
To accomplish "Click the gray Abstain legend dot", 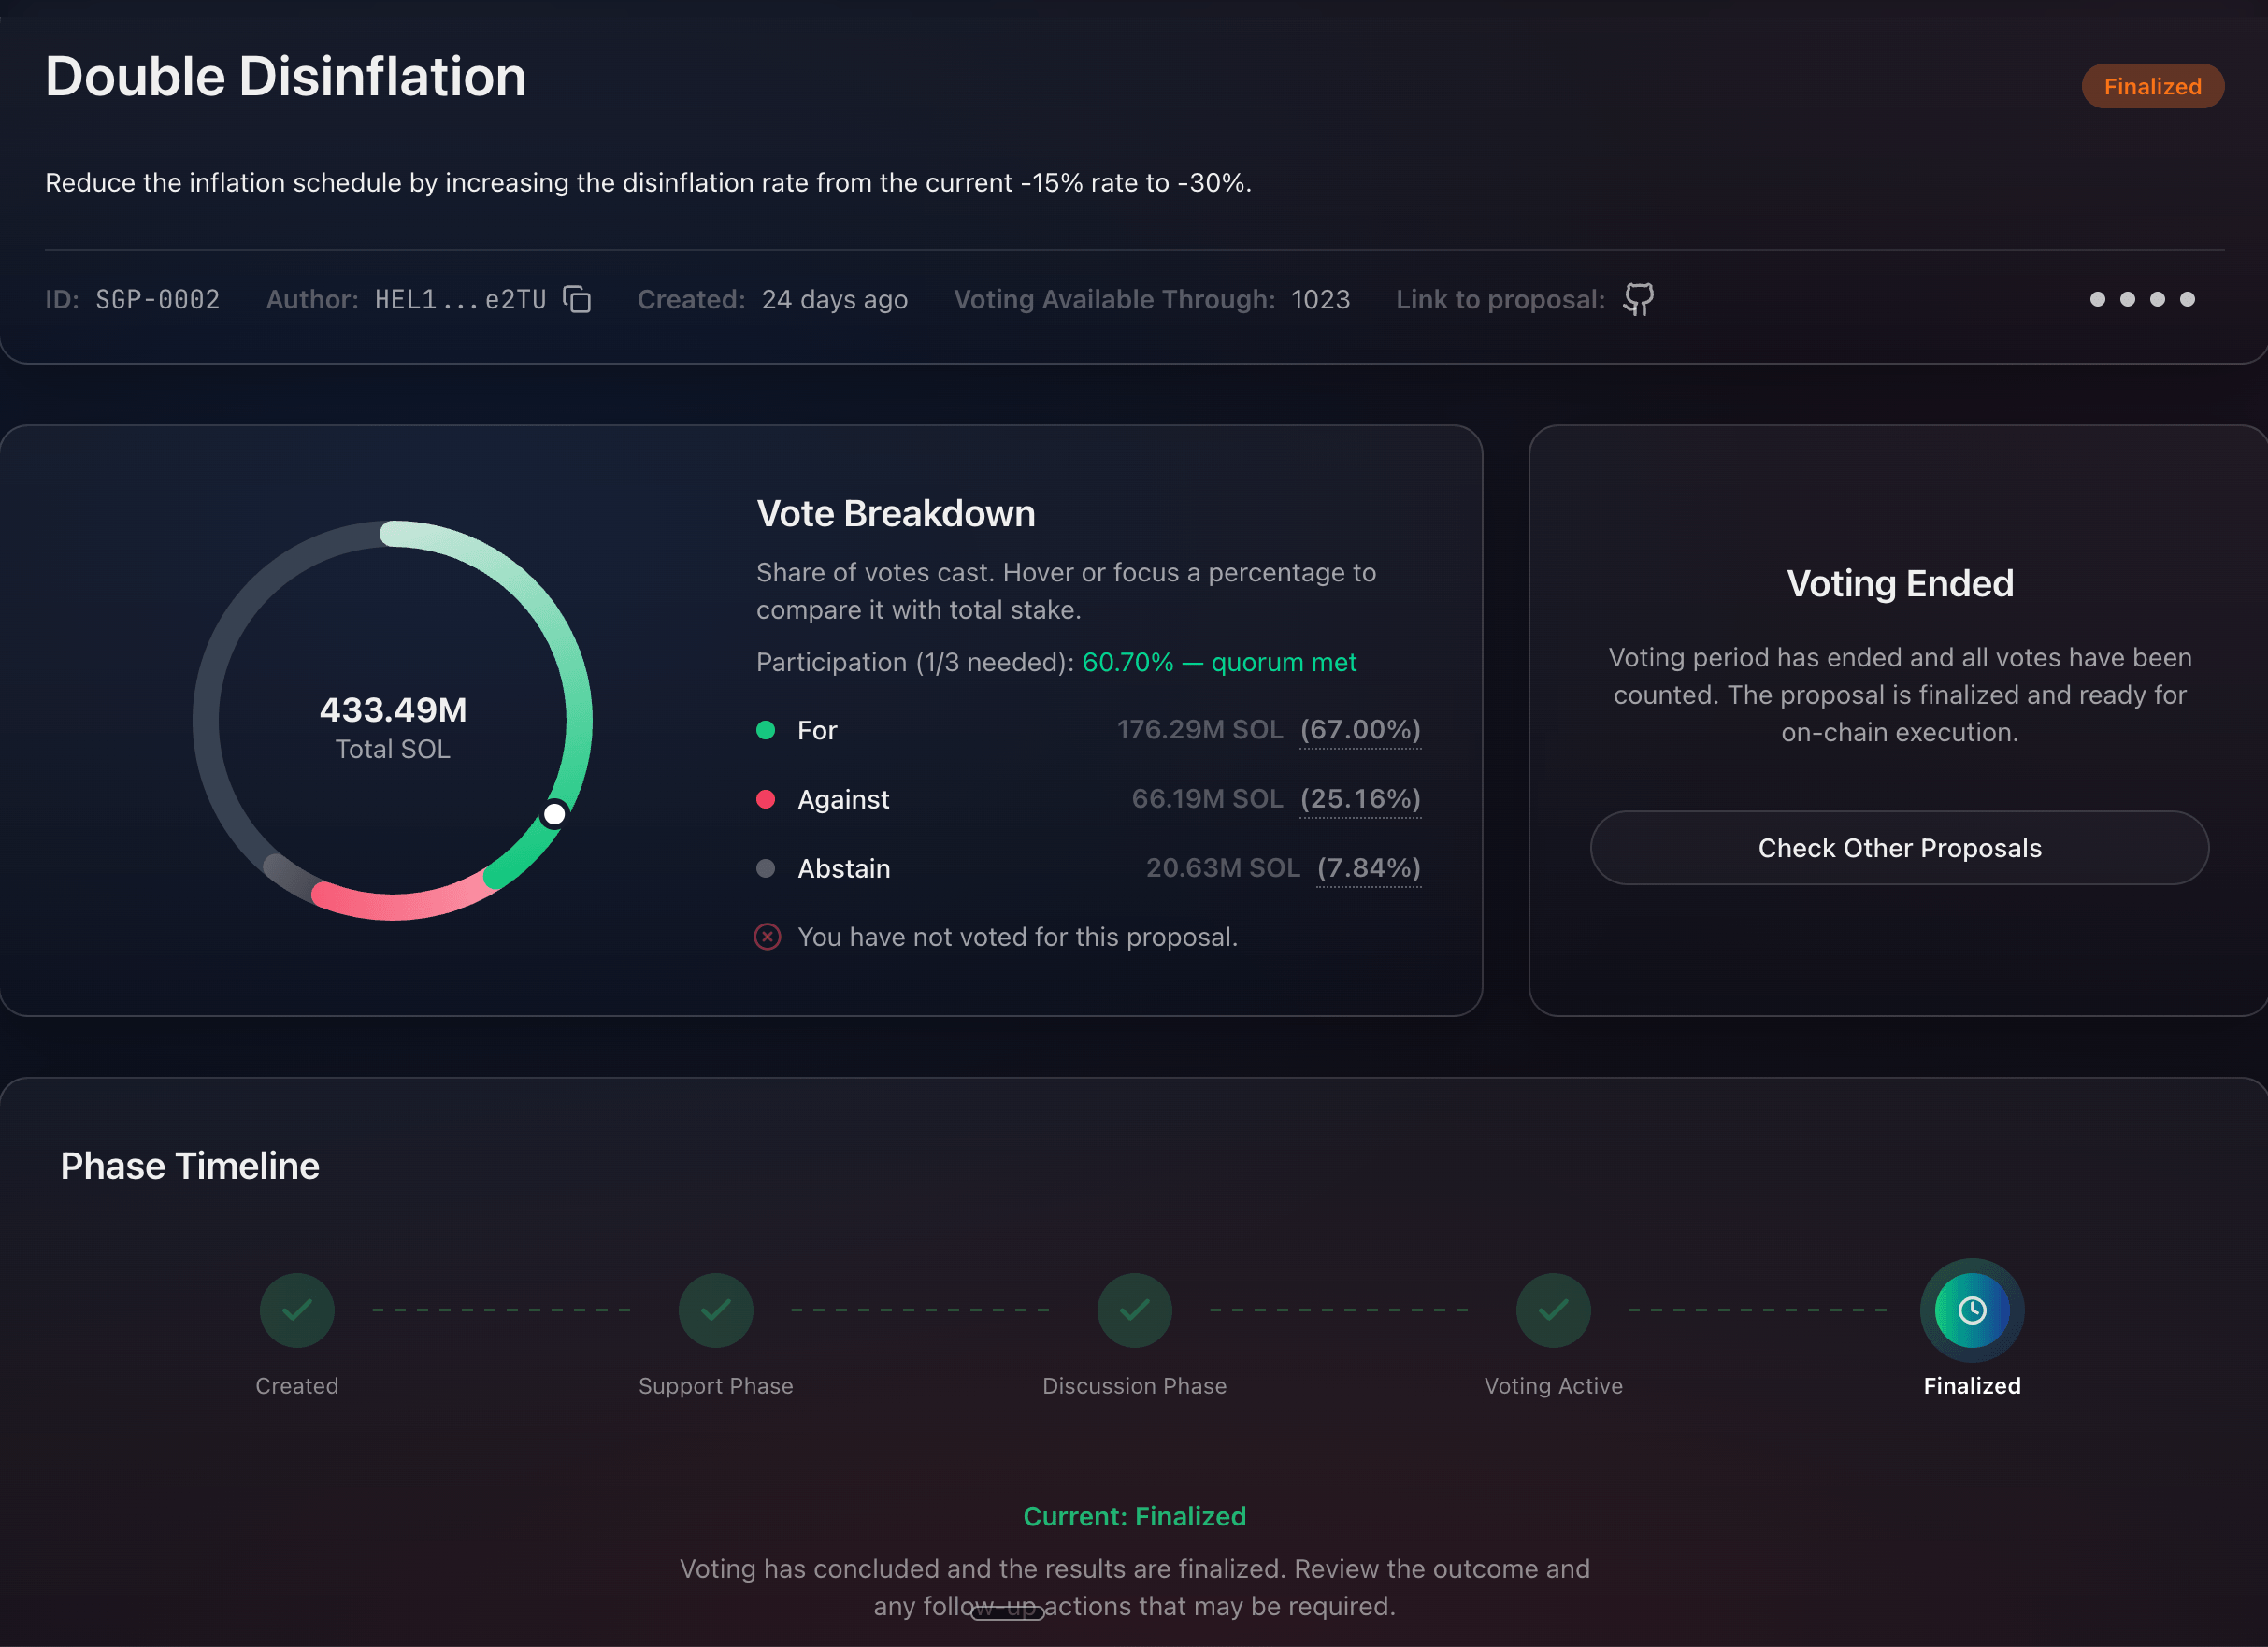I will tap(766, 868).
